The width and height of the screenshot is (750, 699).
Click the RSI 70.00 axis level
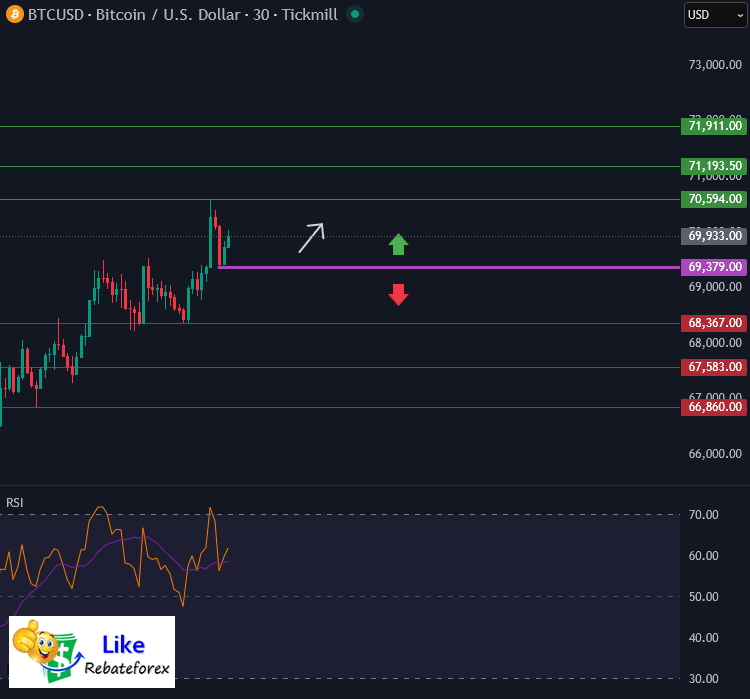click(x=704, y=515)
